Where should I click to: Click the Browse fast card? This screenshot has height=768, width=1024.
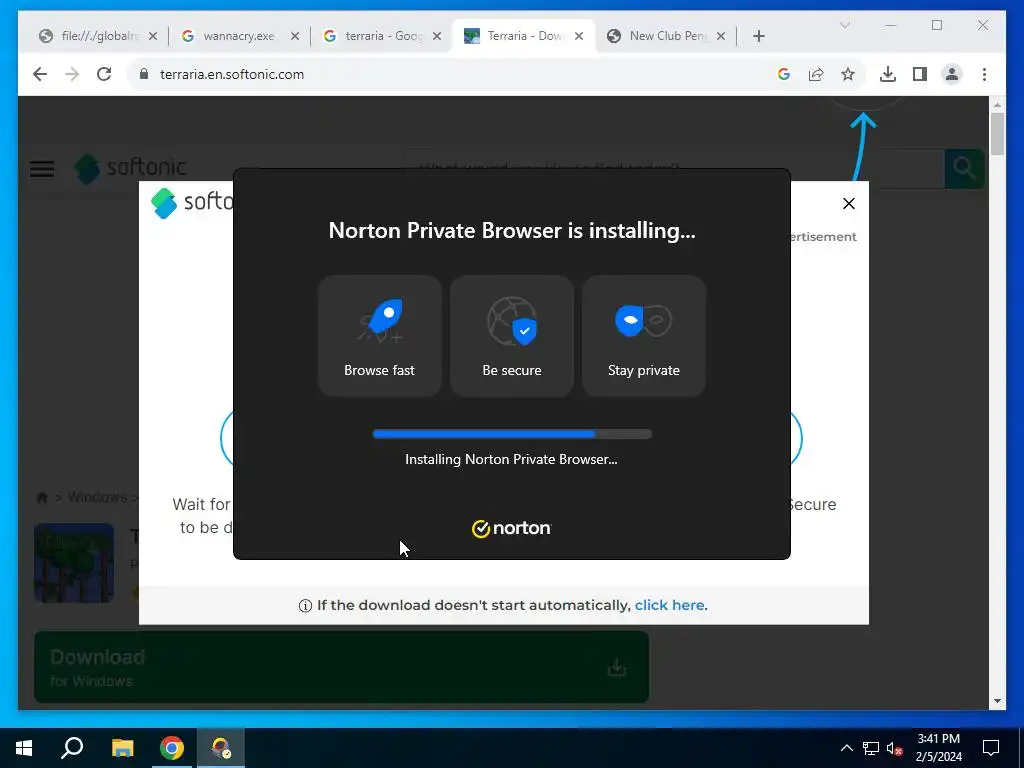[379, 336]
